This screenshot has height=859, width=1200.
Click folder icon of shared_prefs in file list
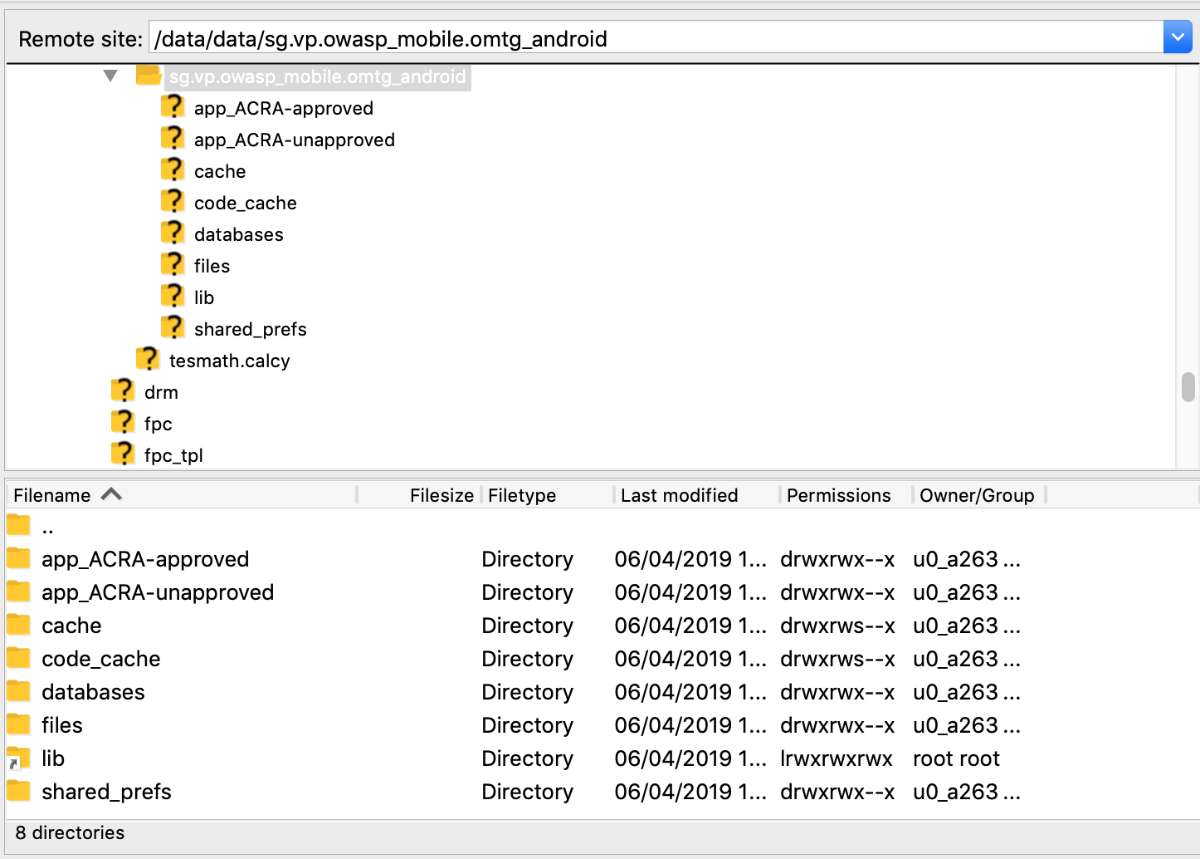19,791
